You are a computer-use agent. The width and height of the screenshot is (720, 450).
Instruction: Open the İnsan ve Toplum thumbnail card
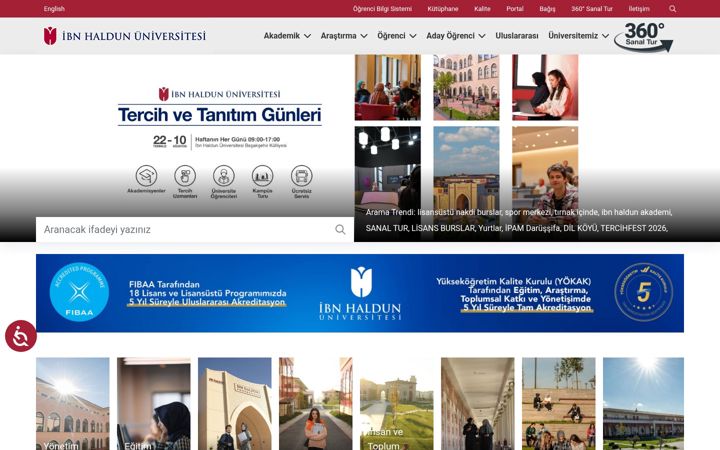397,404
